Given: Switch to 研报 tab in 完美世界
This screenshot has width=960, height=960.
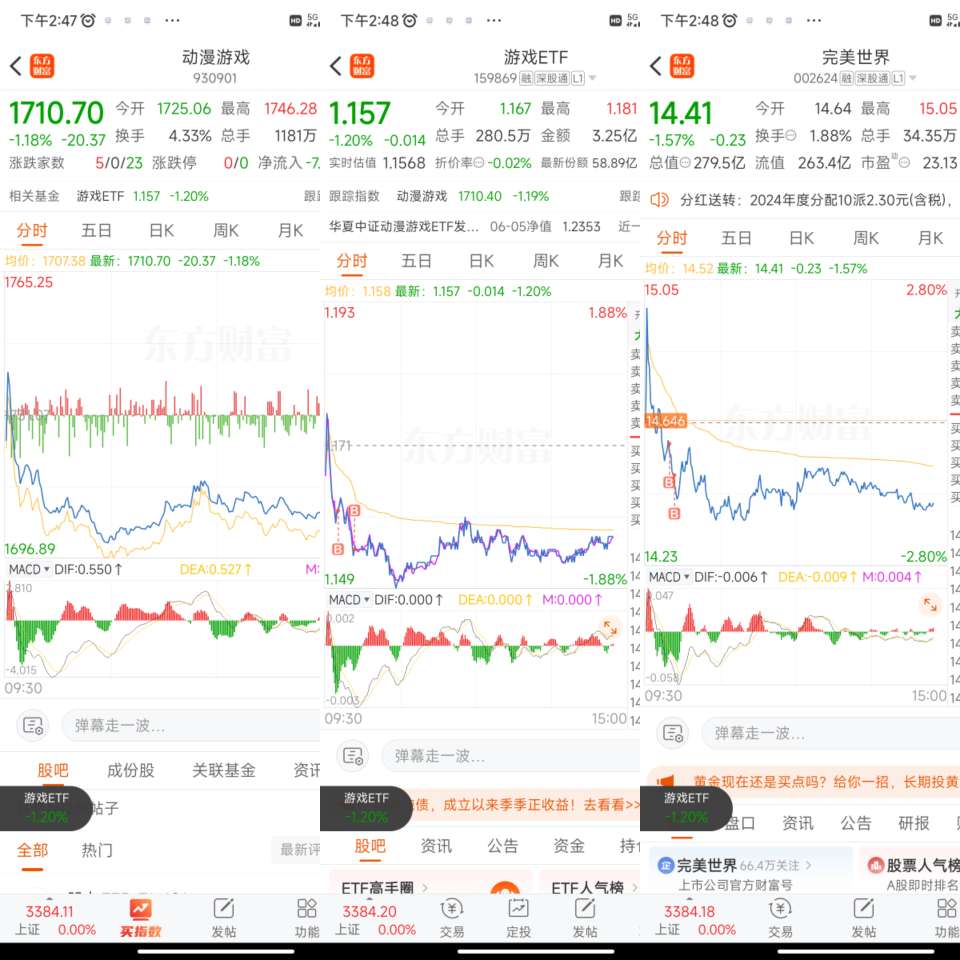Looking at the screenshot, I should [x=913, y=823].
